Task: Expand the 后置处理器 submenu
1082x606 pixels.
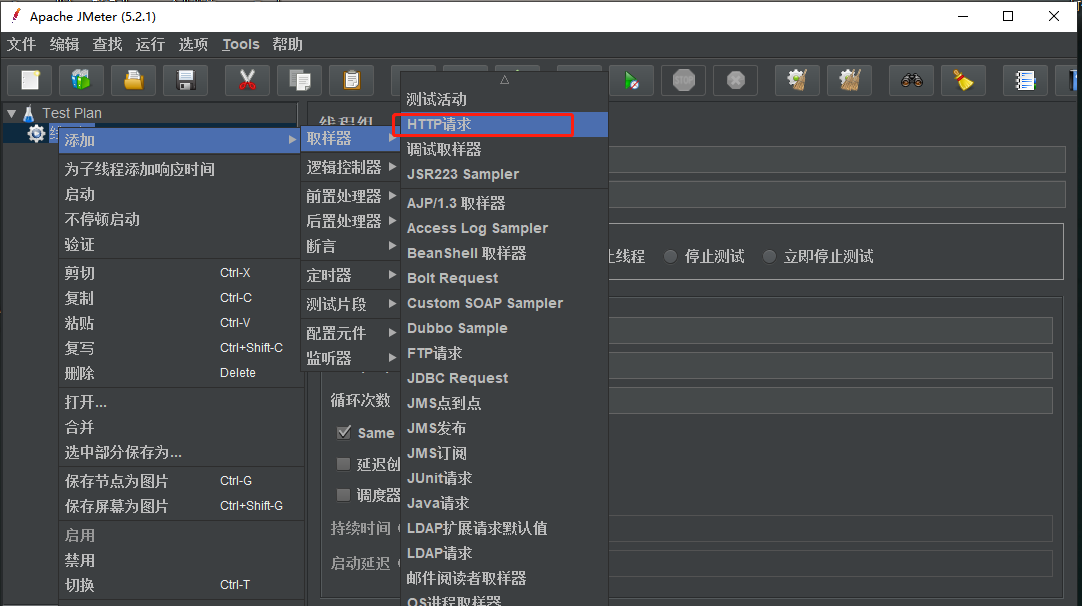Action: 351,221
